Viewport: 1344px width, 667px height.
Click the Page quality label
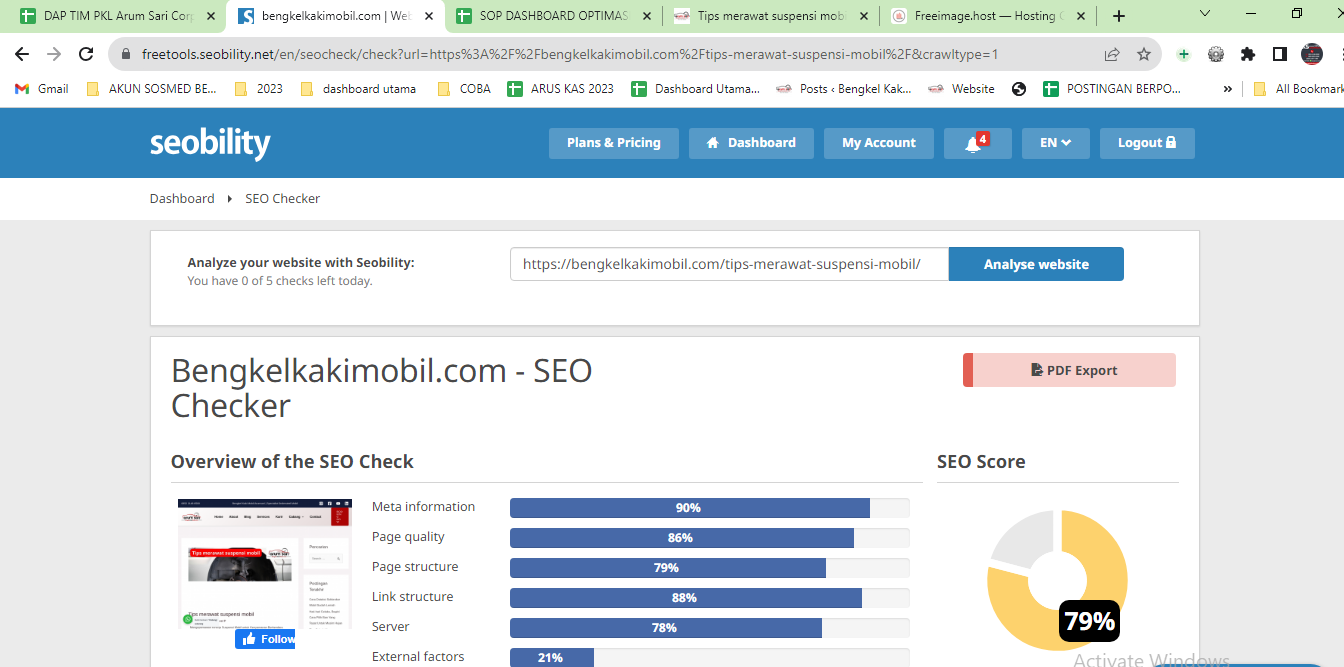[408, 537]
